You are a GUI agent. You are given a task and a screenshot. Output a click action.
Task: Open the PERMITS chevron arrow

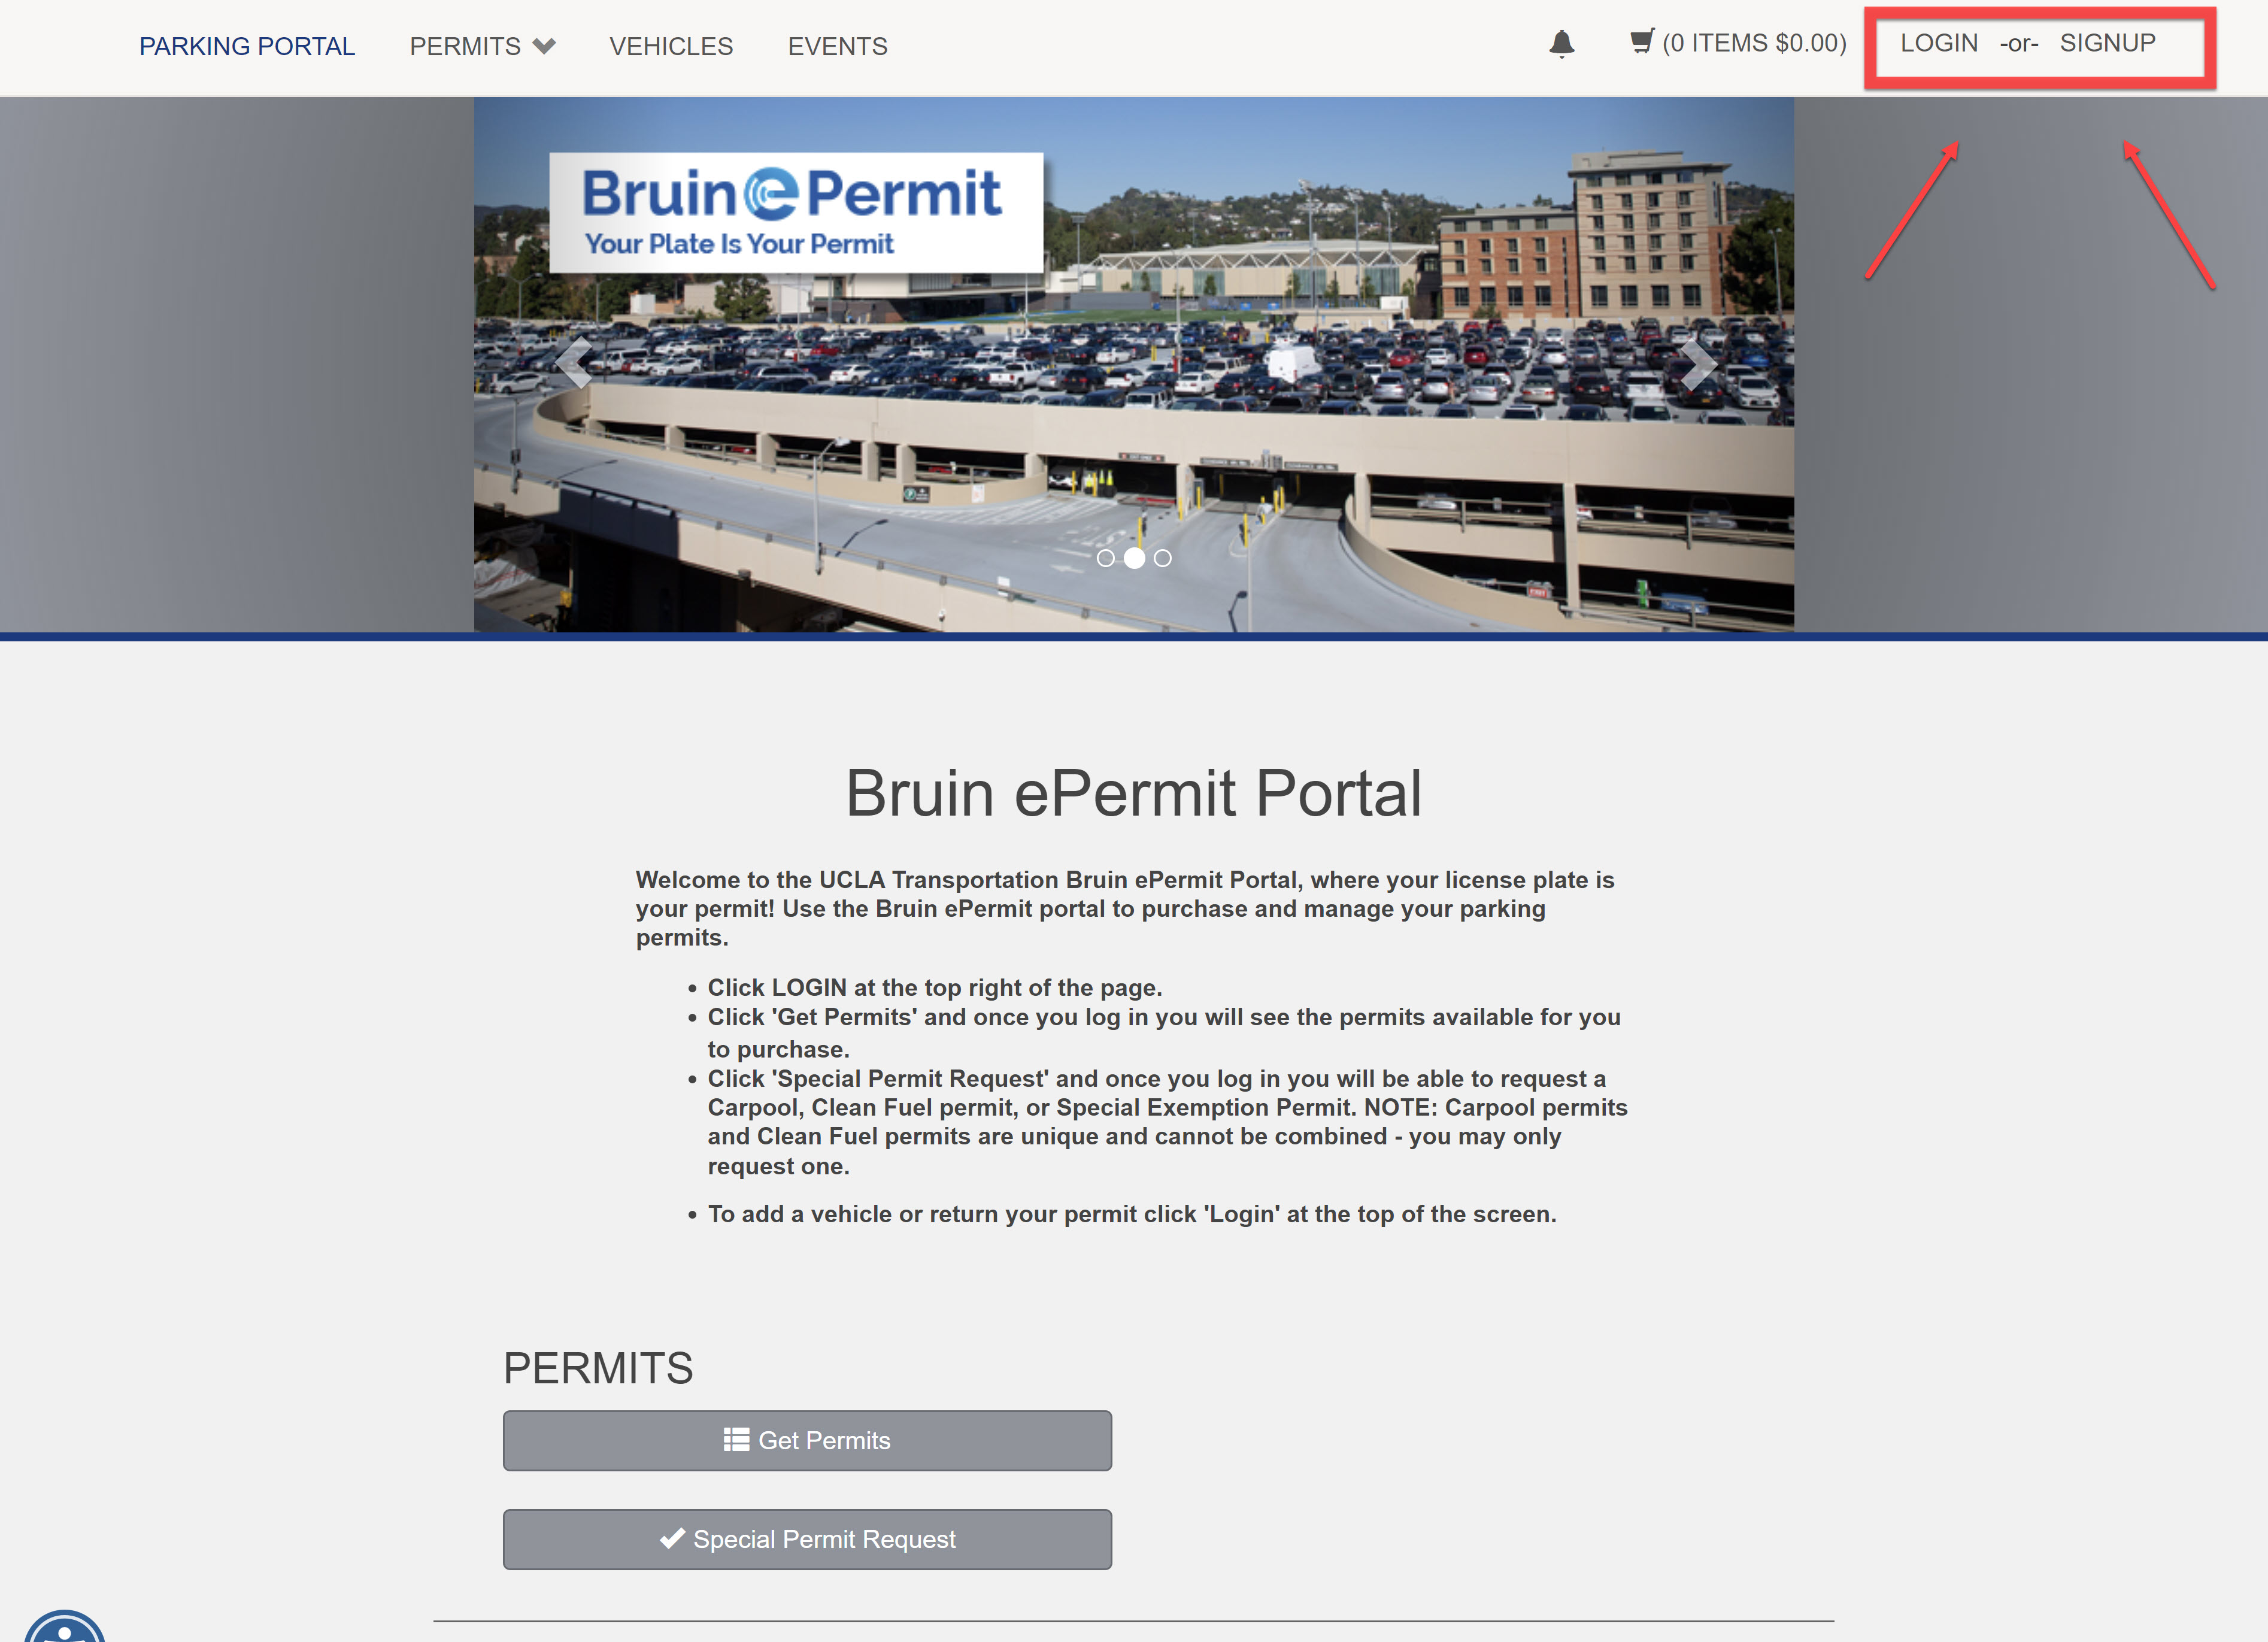click(544, 46)
